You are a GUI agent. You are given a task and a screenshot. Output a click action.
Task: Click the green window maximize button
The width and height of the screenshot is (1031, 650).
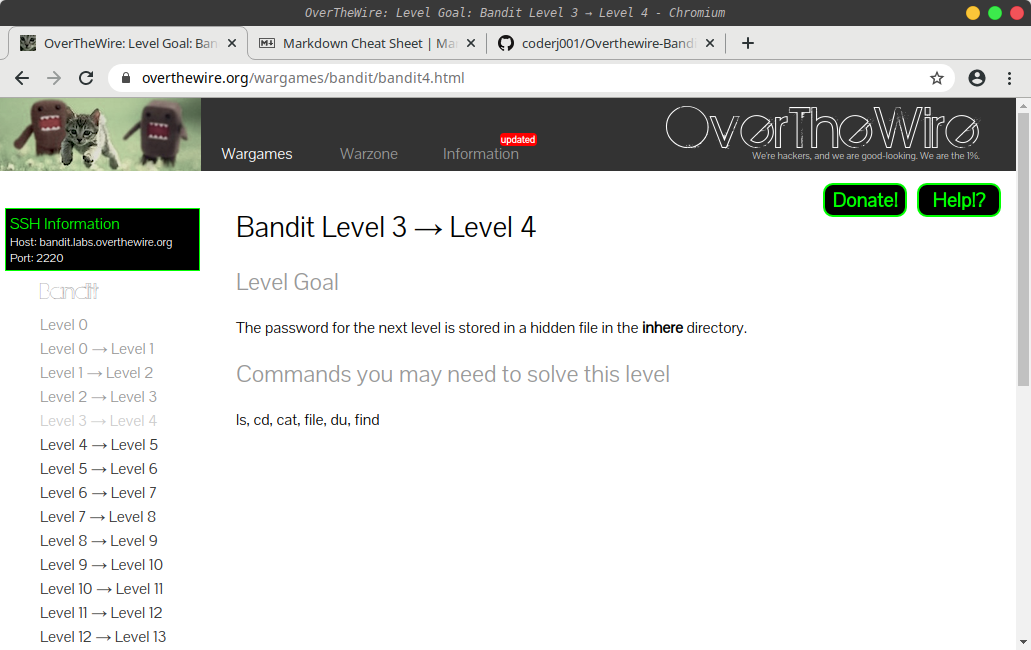(995, 13)
